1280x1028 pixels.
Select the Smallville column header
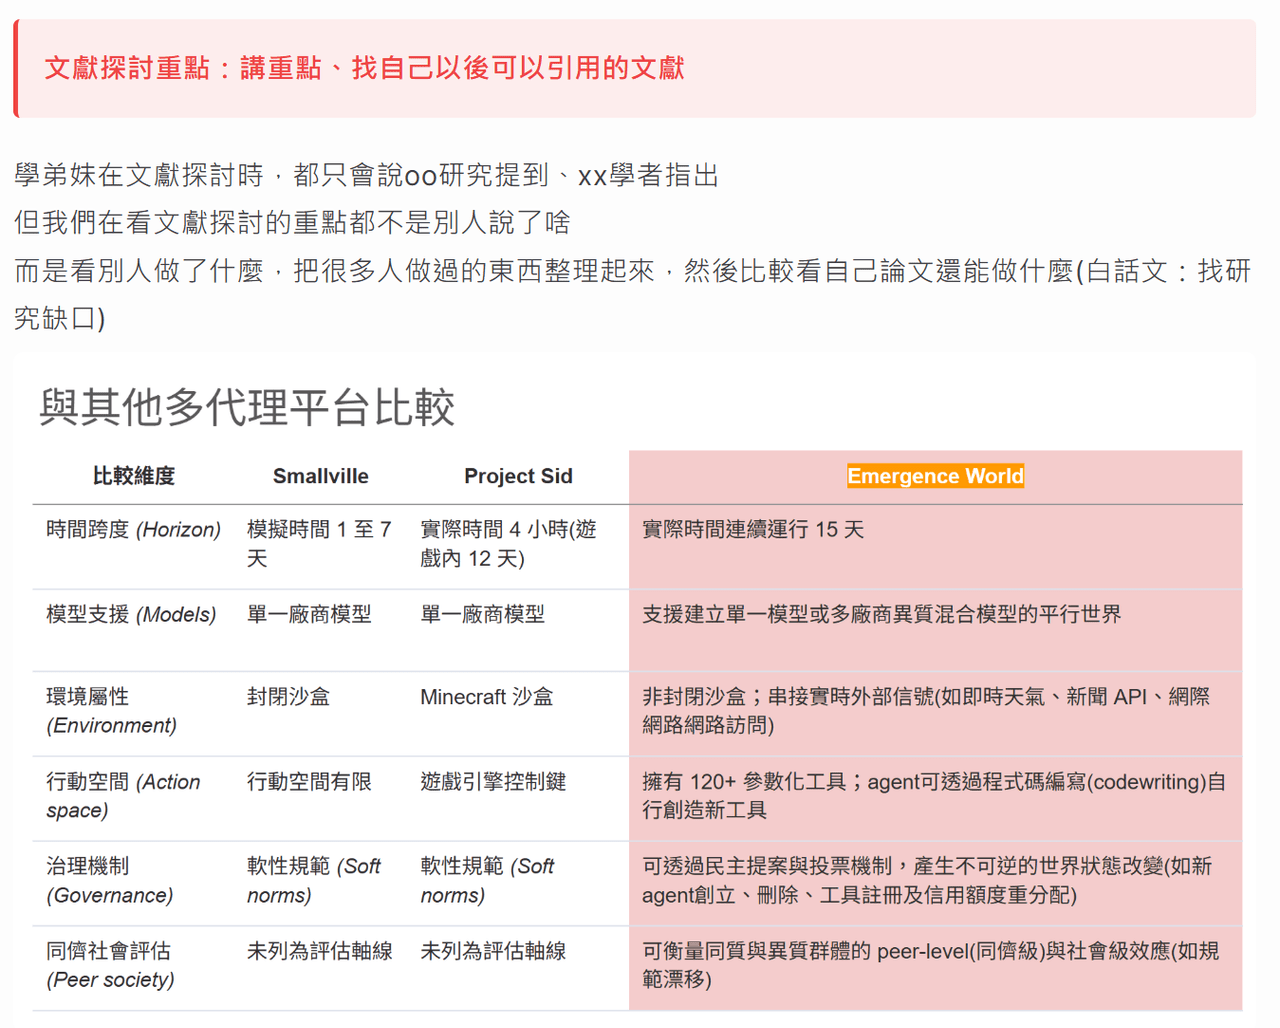[320, 476]
